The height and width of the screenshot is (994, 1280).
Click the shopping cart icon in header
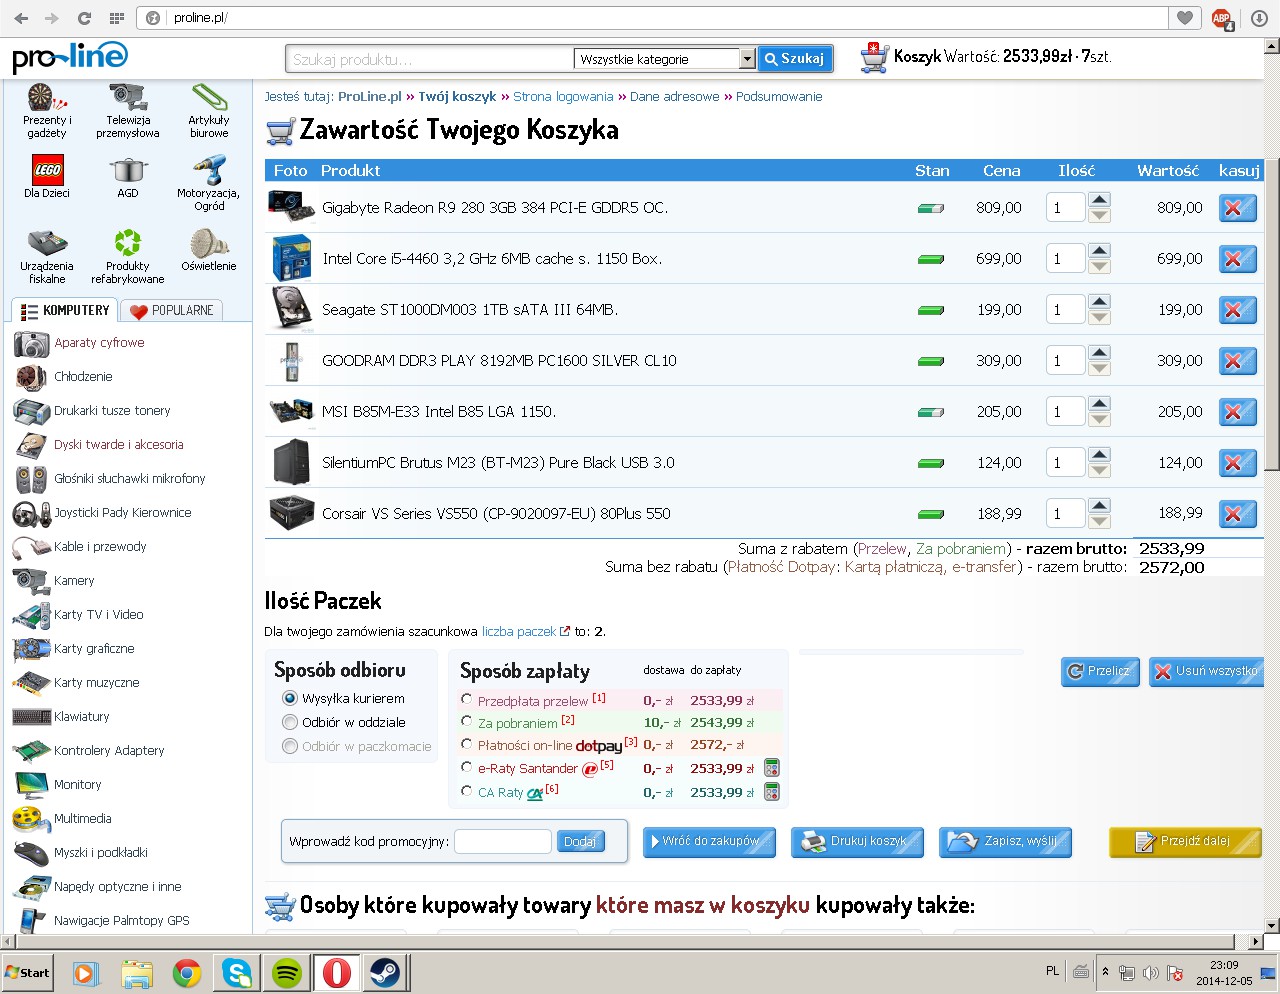point(874,58)
